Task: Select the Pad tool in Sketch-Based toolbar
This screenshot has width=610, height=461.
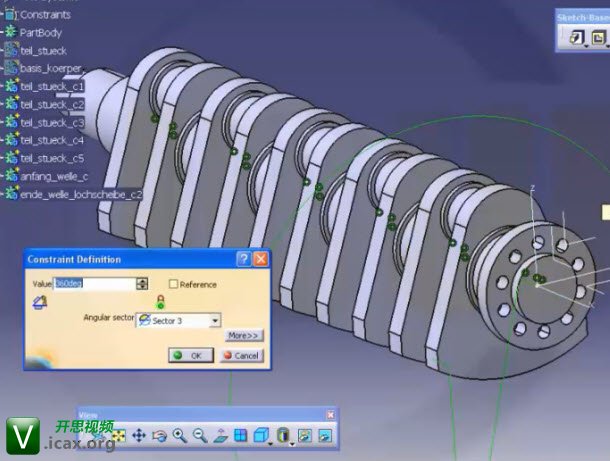Action: [x=577, y=37]
